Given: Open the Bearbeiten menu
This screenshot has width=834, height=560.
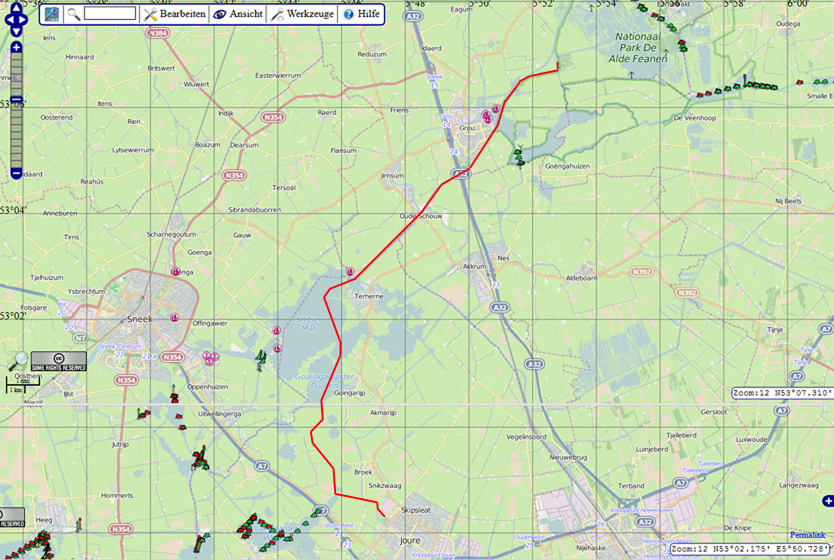Looking at the screenshot, I should pyautogui.click(x=174, y=15).
